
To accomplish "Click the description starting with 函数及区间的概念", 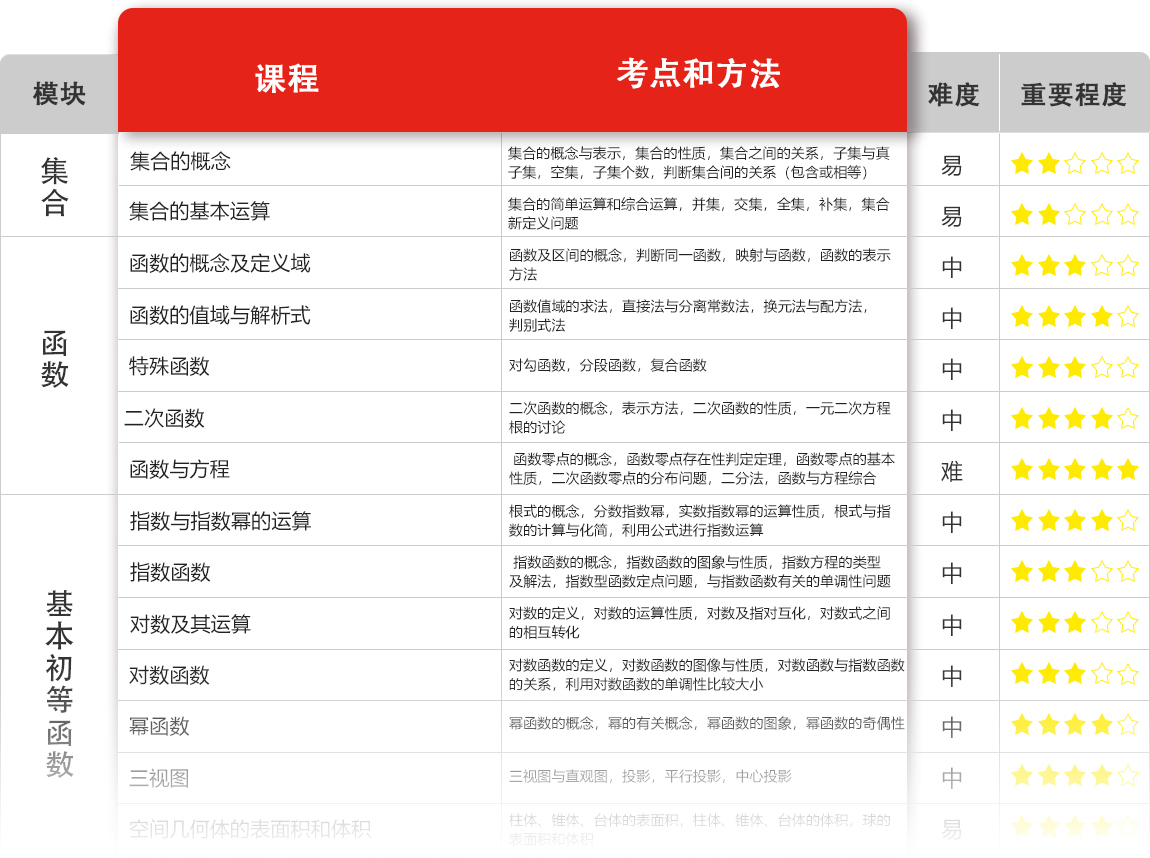I will tap(700, 264).
